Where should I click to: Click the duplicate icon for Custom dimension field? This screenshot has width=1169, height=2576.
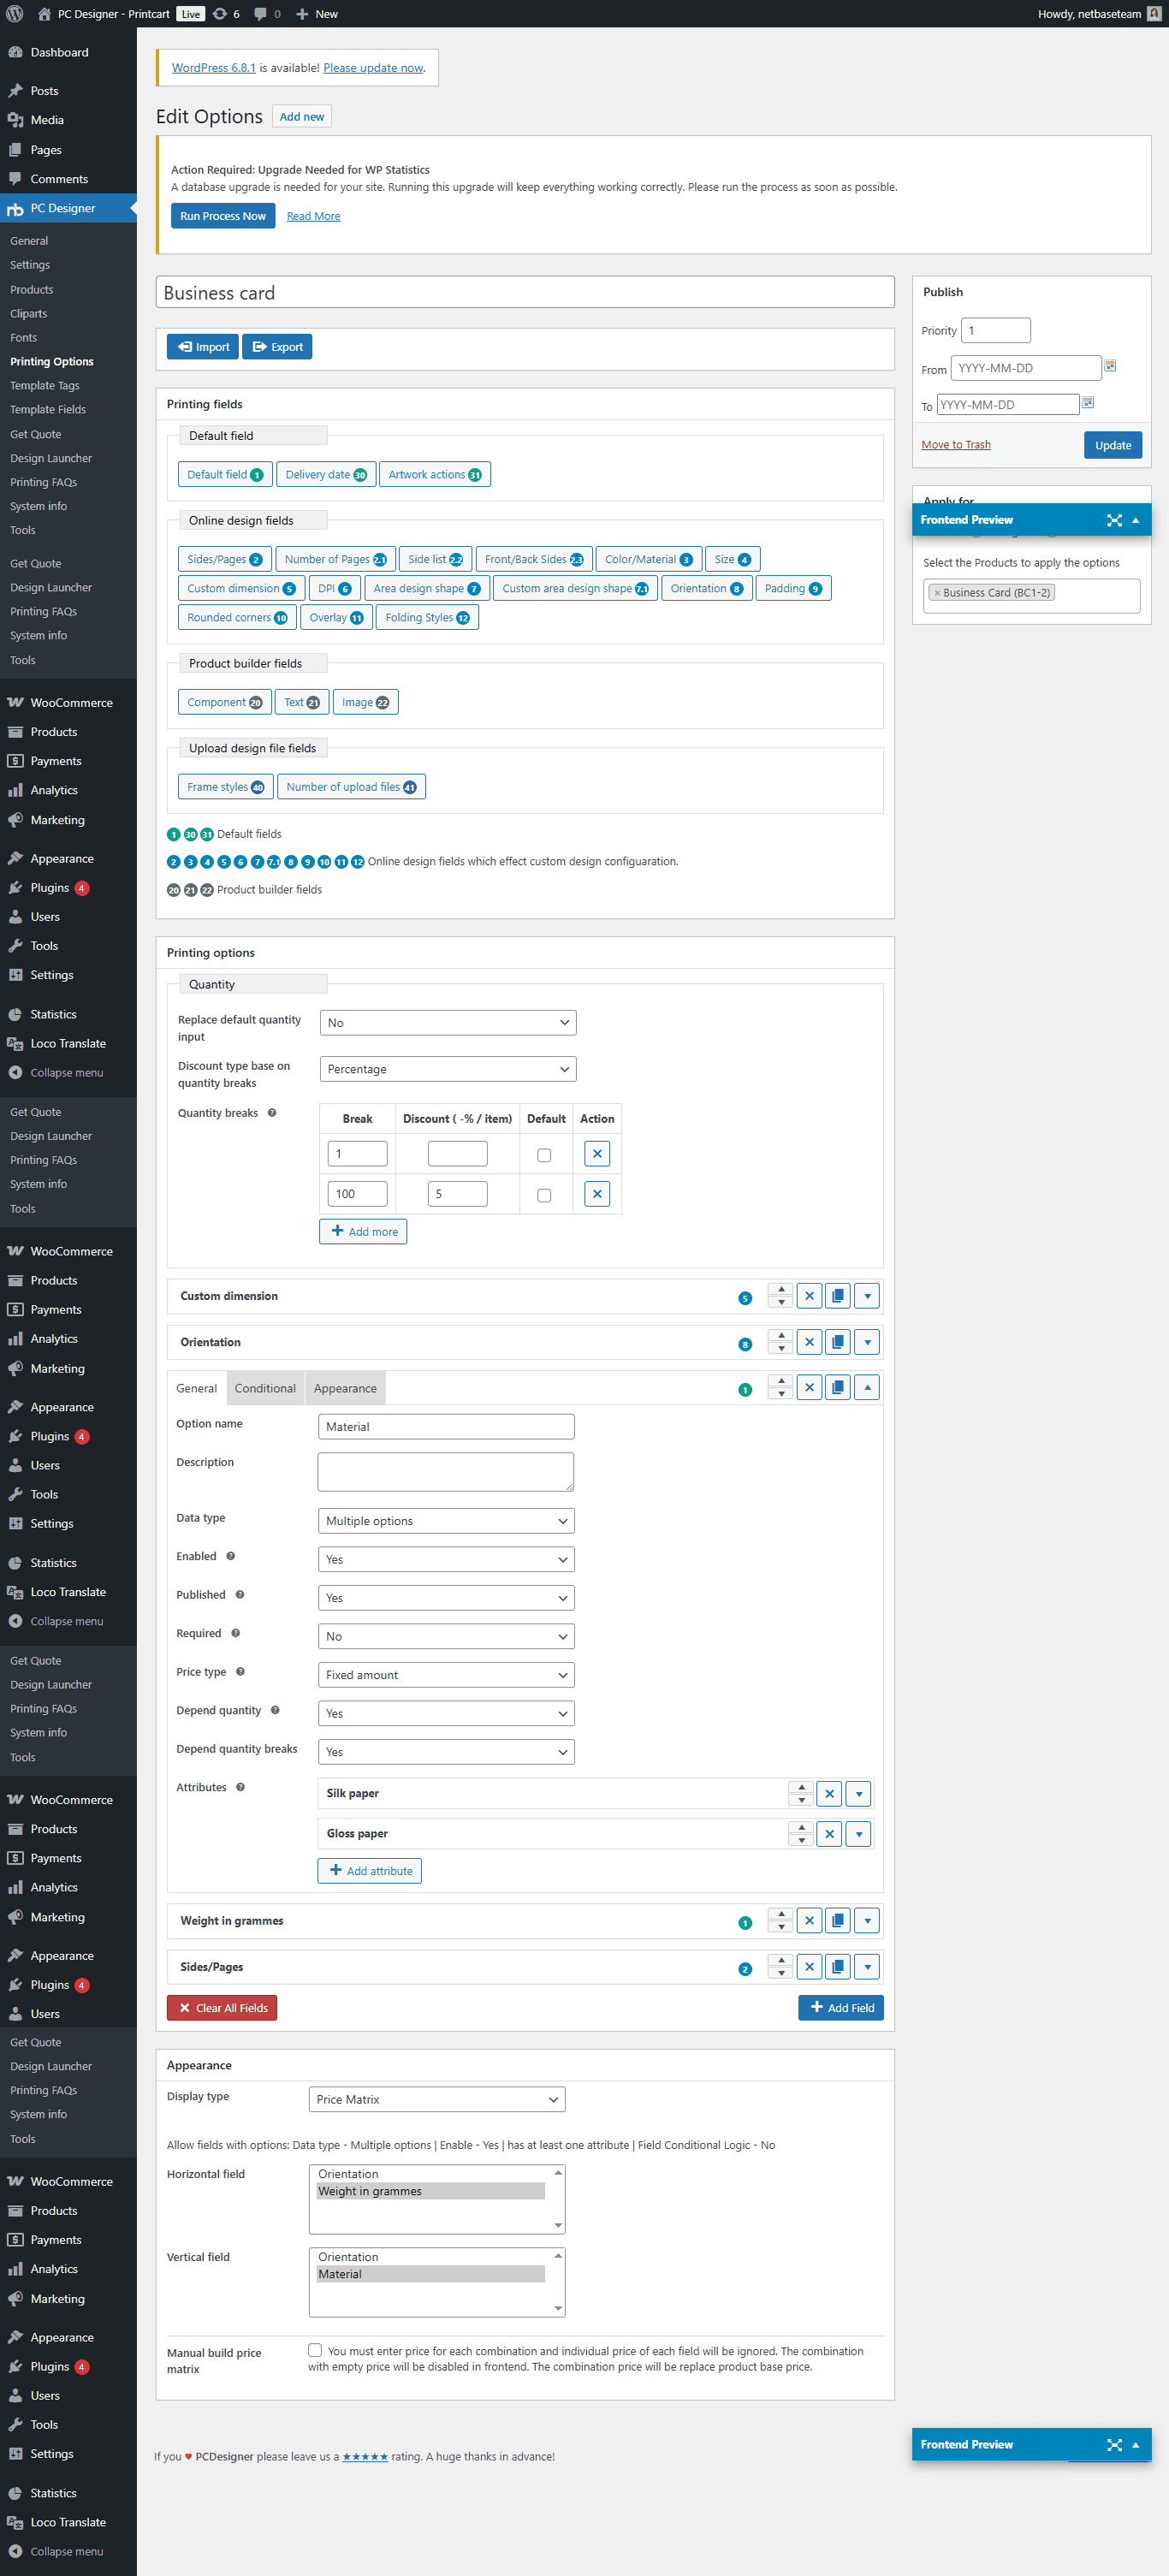click(838, 1296)
